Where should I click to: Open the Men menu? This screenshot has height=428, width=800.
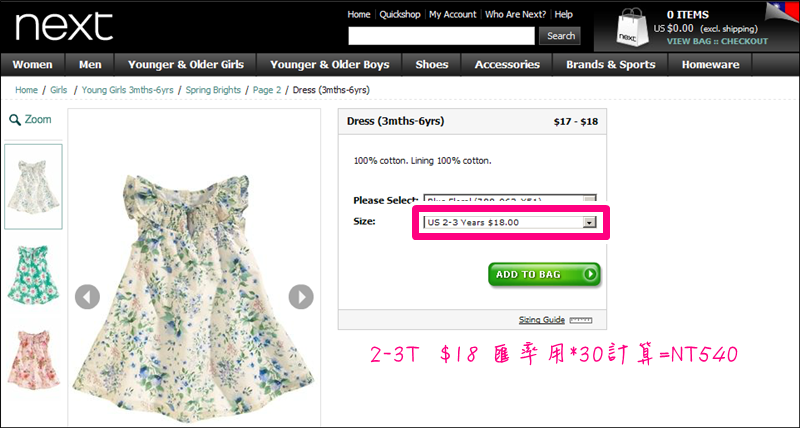tap(90, 65)
